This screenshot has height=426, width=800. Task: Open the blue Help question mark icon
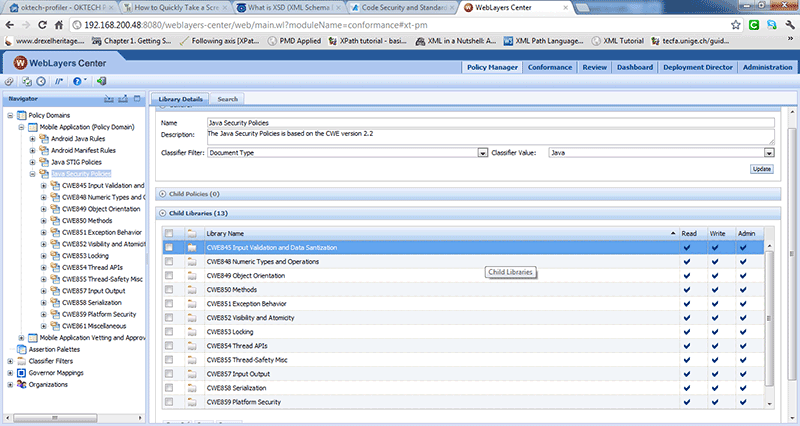coord(77,82)
